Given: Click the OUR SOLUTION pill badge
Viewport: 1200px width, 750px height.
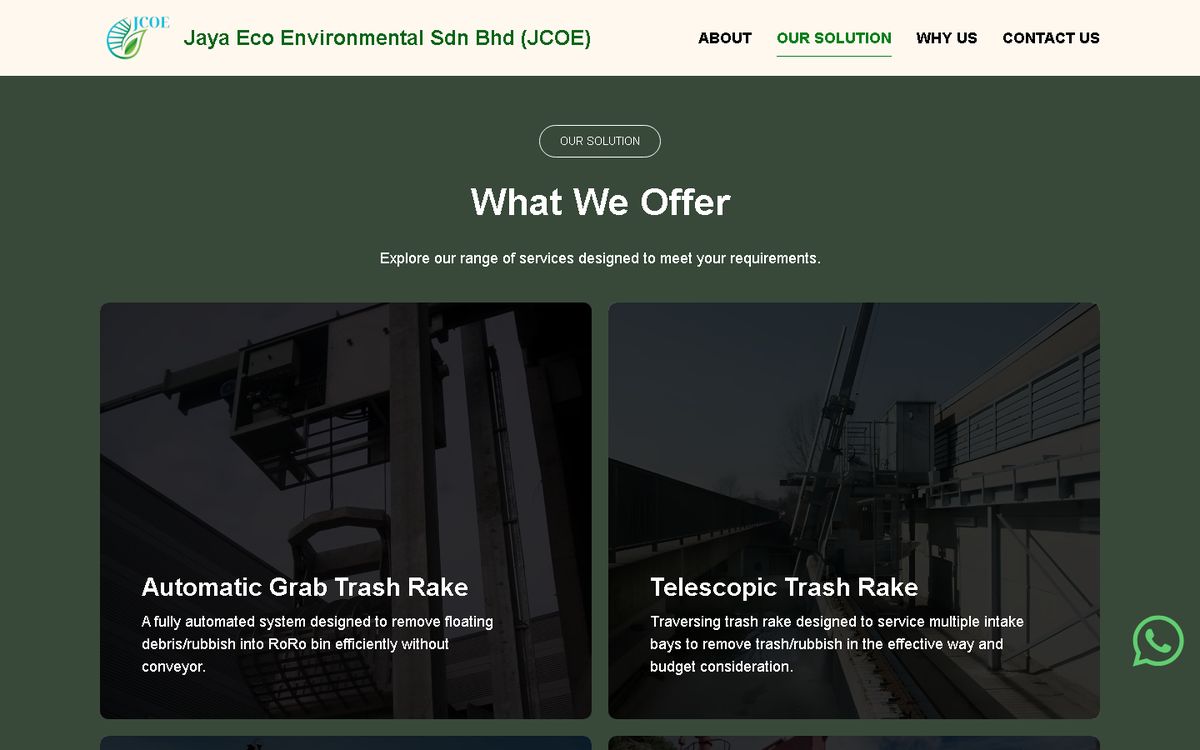Looking at the screenshot, I should [x=600, y=141].
